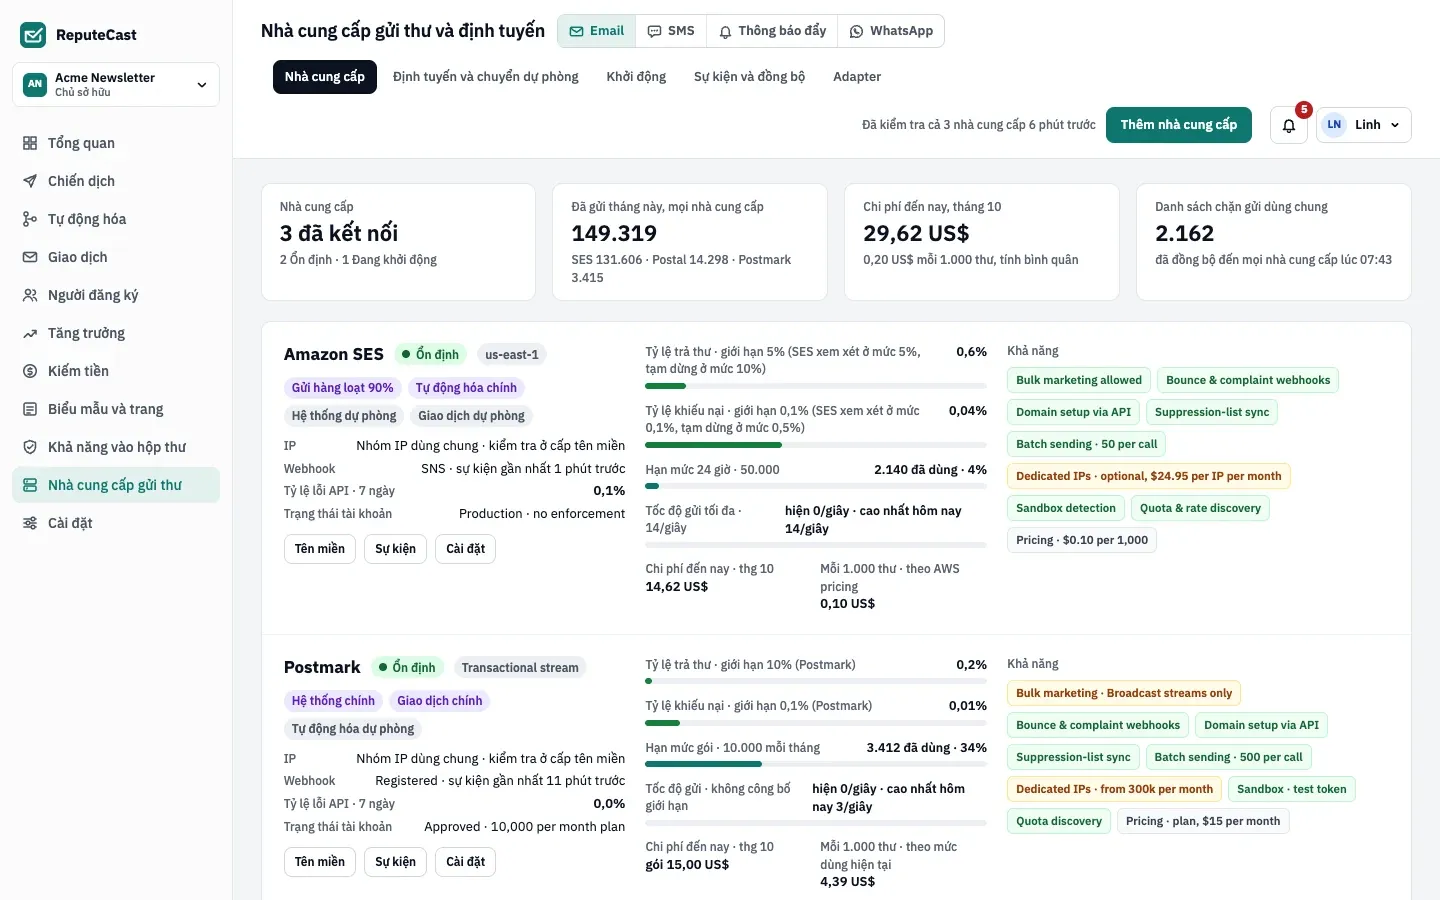Open the Linh user menu chevron
This screenshot has width=1440, height=900.
[1395, 125]
